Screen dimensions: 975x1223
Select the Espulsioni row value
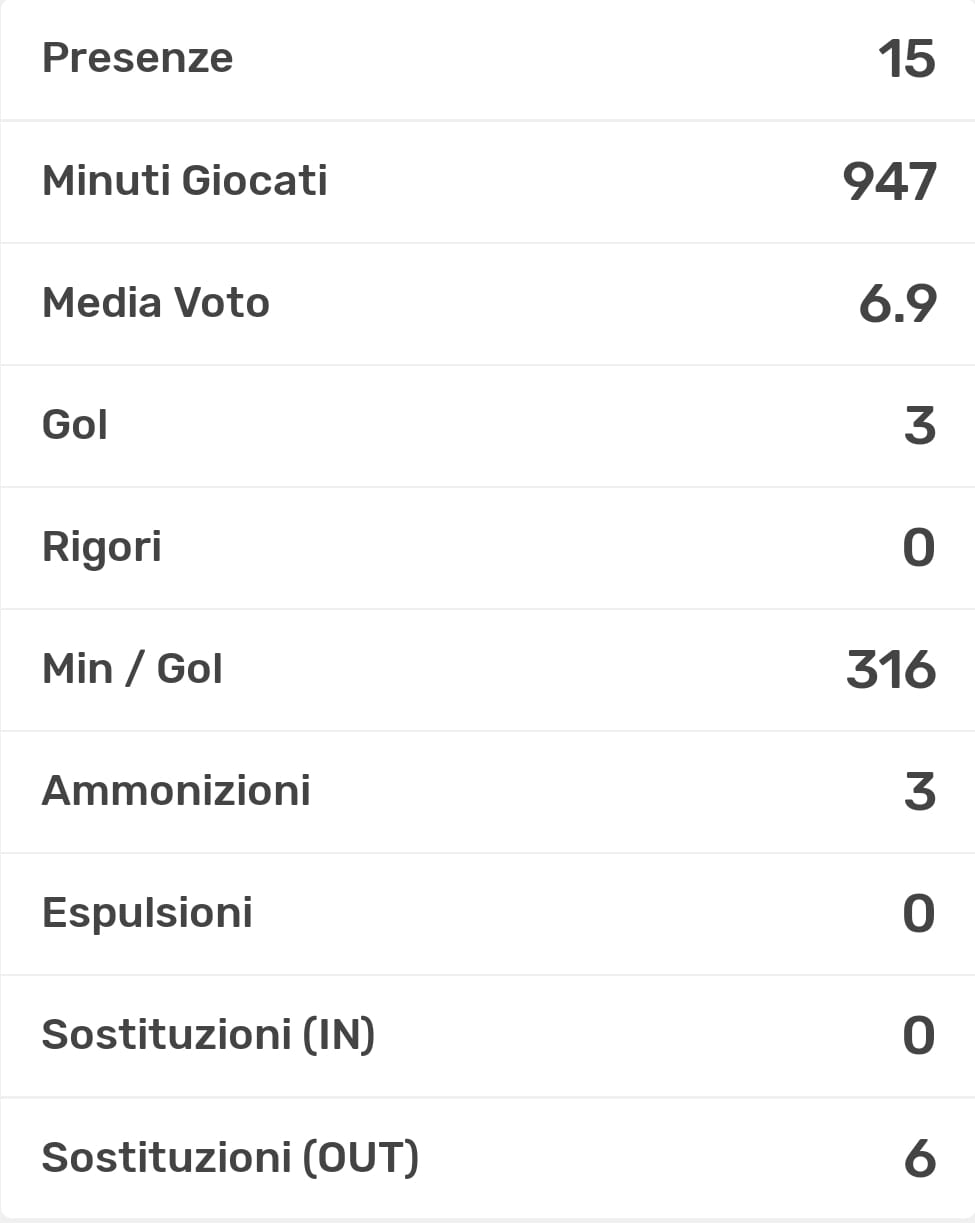point(919,914)
